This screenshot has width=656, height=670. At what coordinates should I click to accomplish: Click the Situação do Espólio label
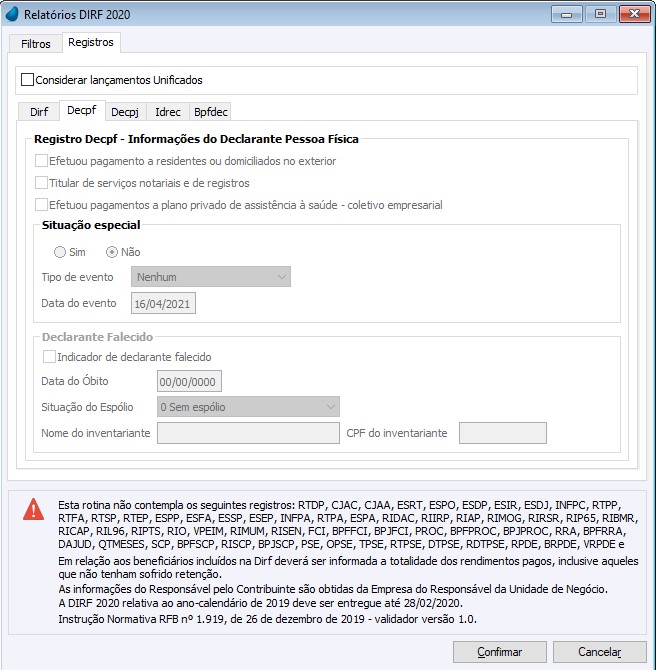coord(87,407)
